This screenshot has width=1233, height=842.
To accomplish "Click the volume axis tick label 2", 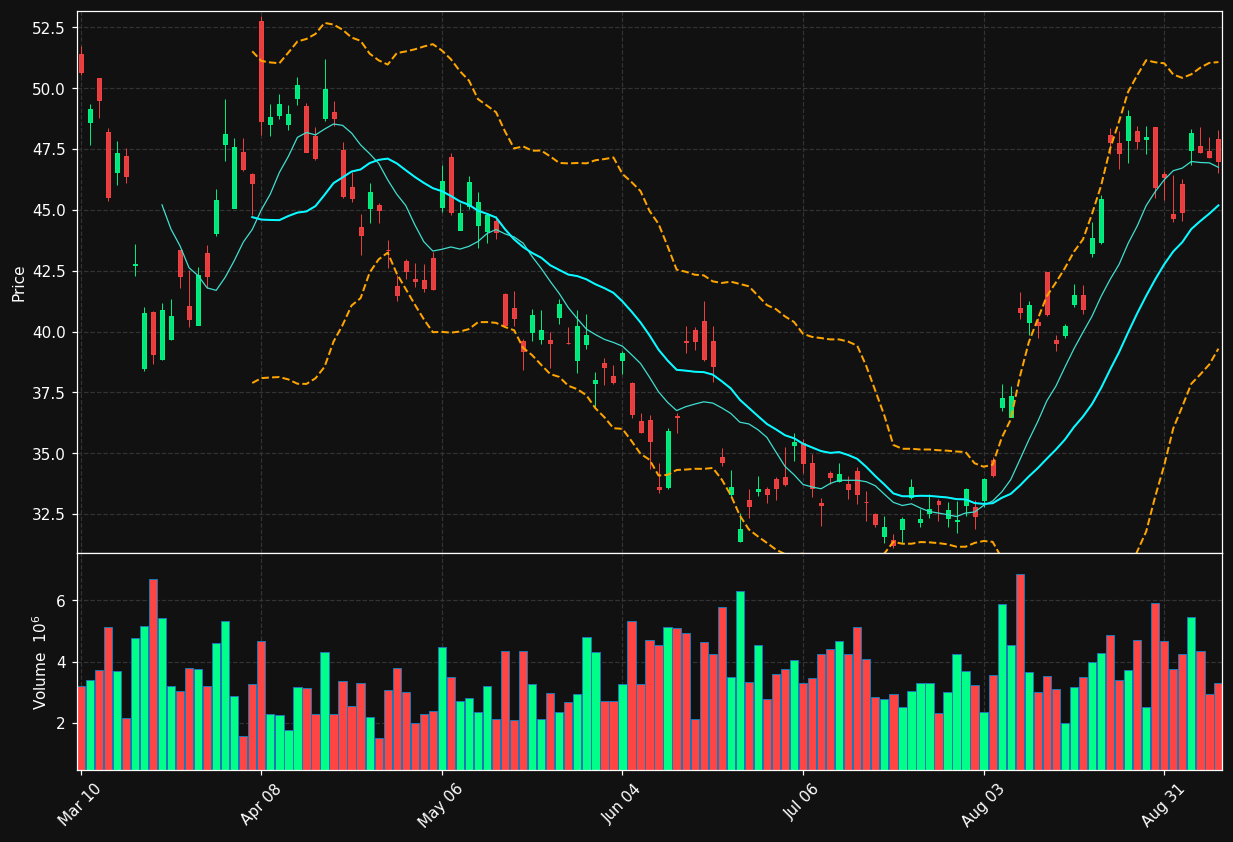I will 61,723.
